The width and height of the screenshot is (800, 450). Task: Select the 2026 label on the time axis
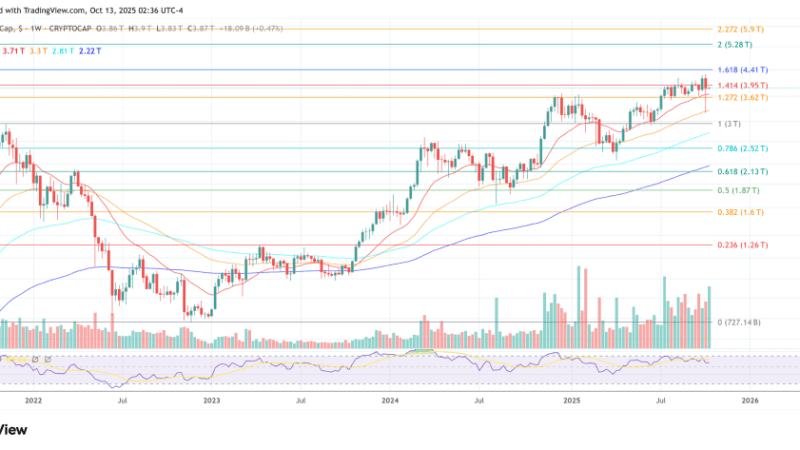[x=749, y=399]
